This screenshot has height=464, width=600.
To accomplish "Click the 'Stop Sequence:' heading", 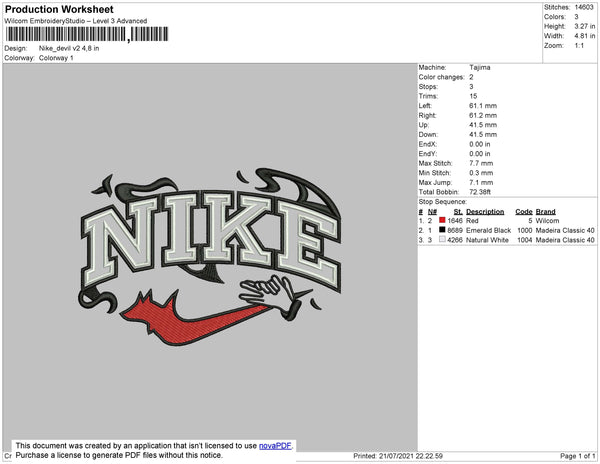I will (x=442, y=202).
